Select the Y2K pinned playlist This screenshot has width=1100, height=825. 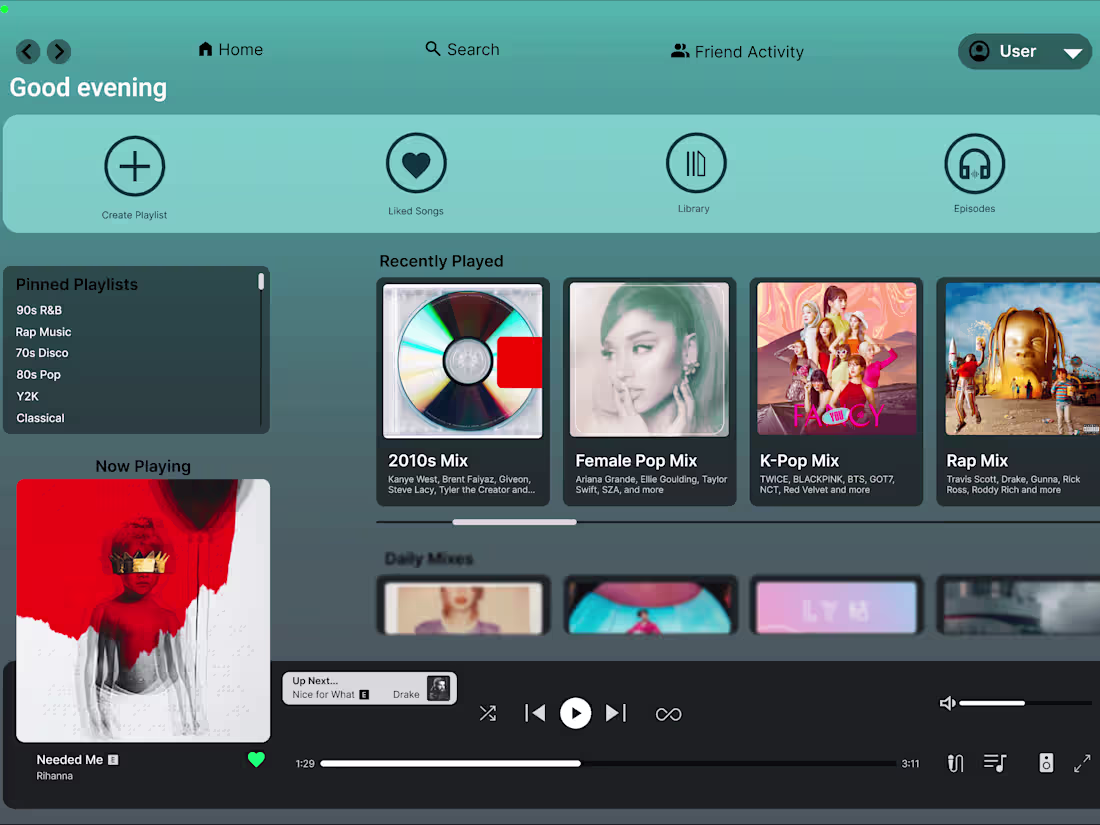(x=27, y=396)
